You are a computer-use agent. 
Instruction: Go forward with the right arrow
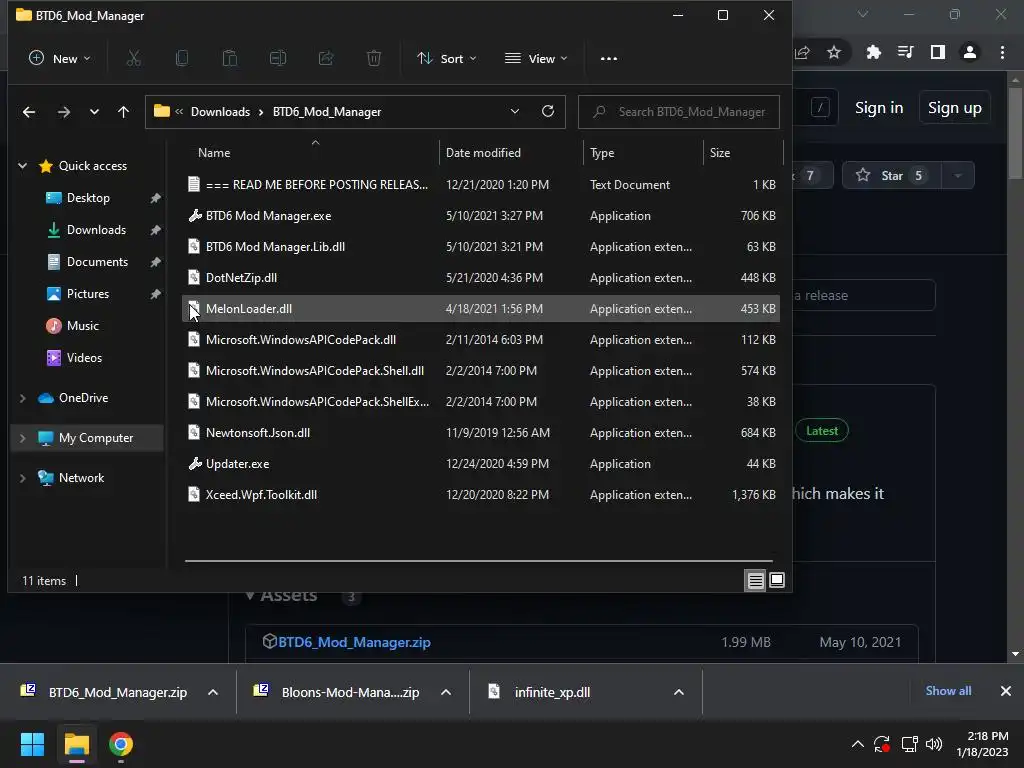coord(63,112)
